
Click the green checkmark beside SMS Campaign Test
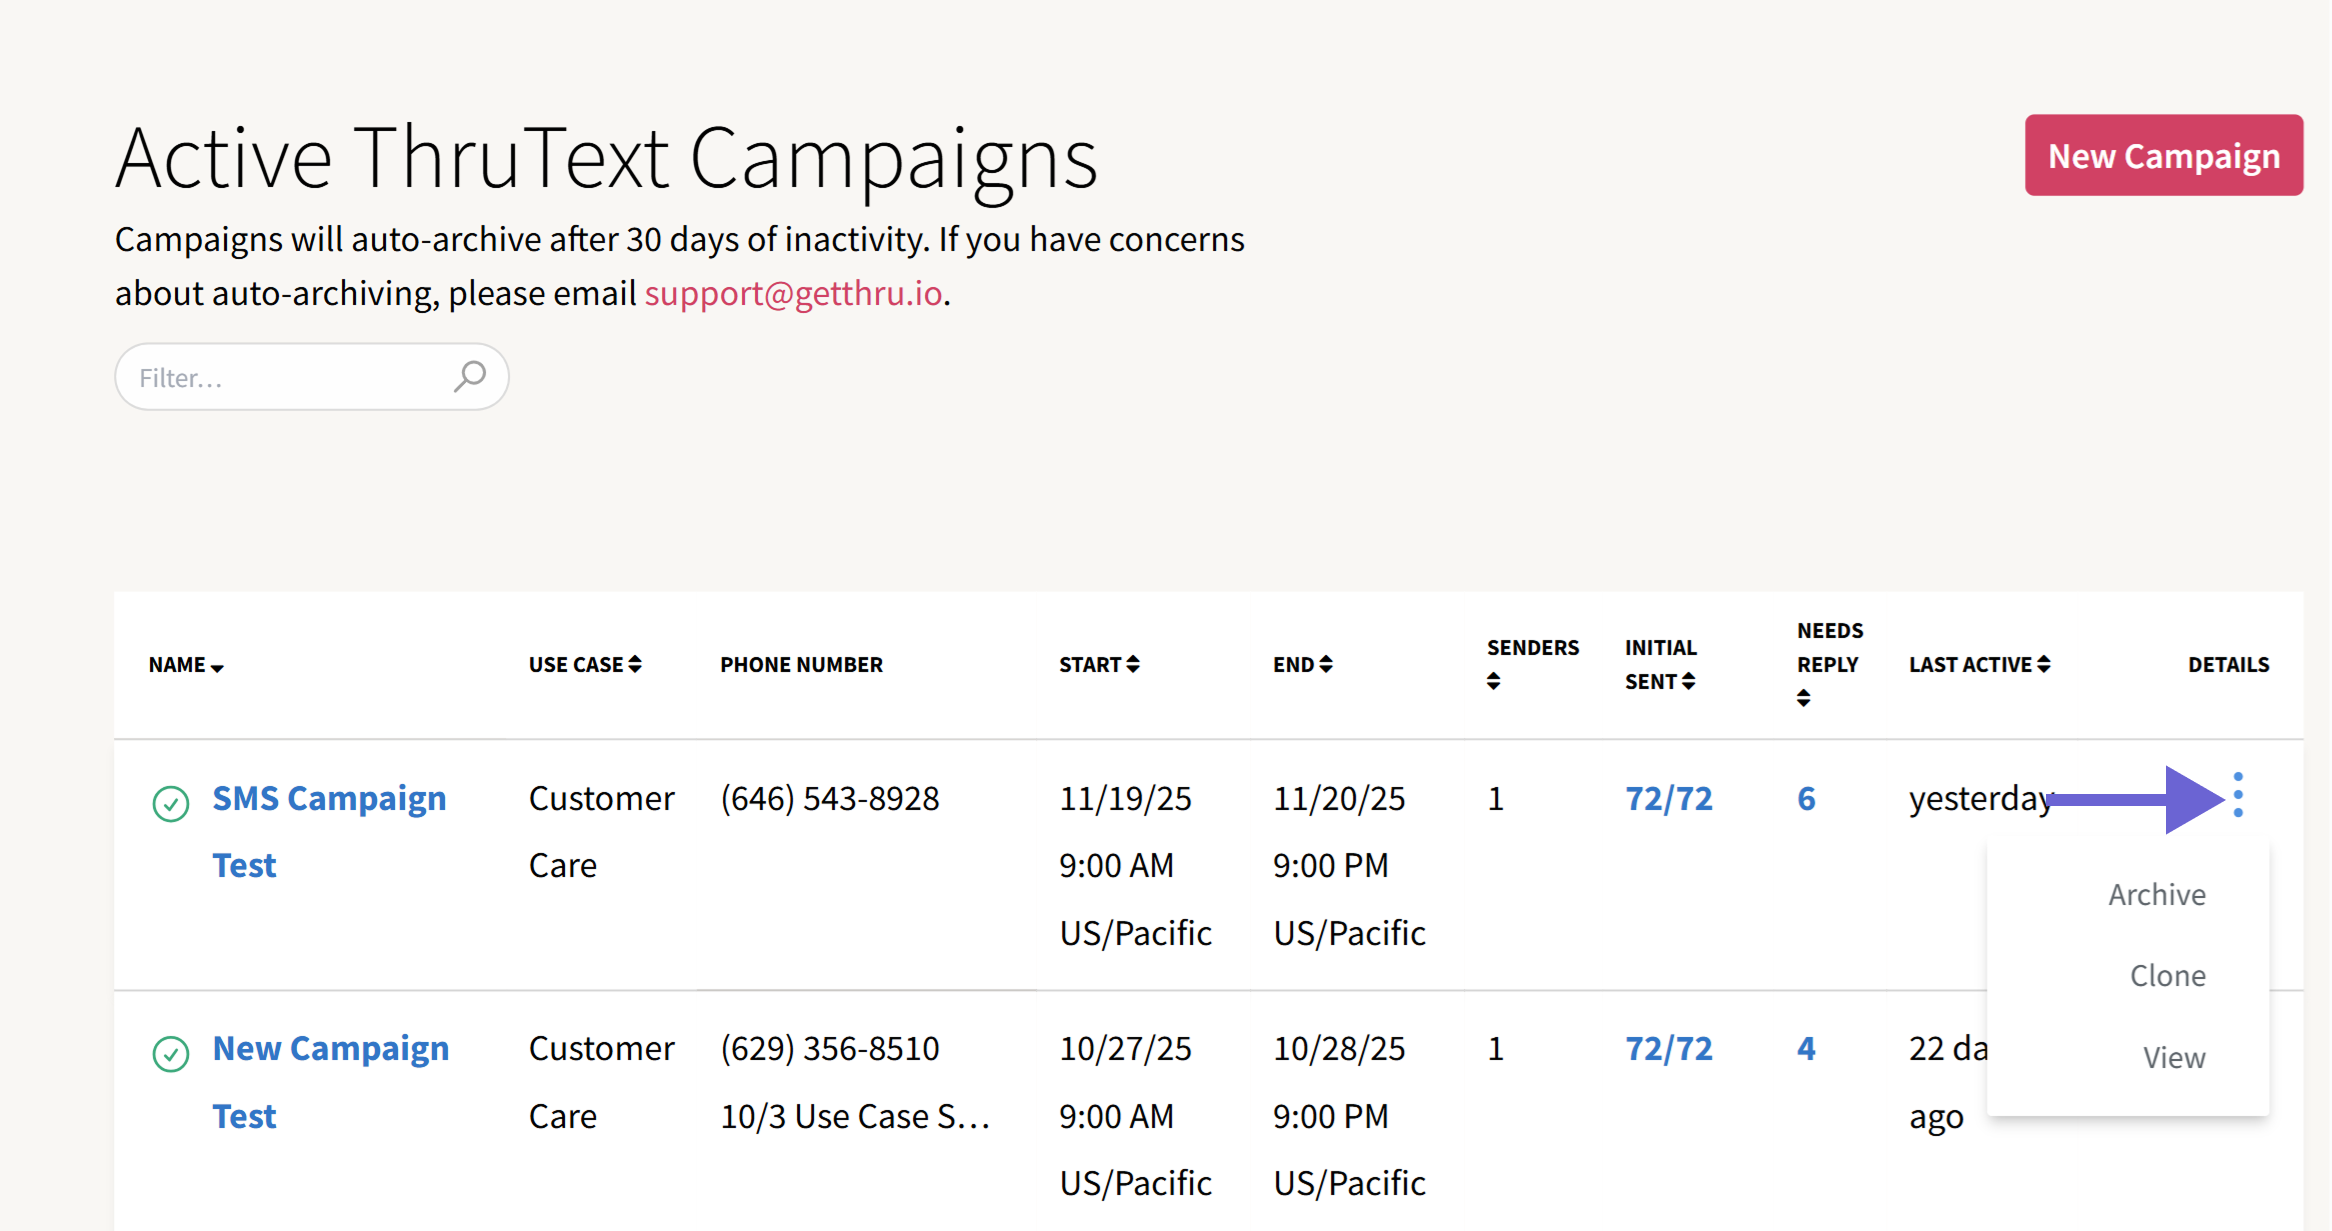170,804
